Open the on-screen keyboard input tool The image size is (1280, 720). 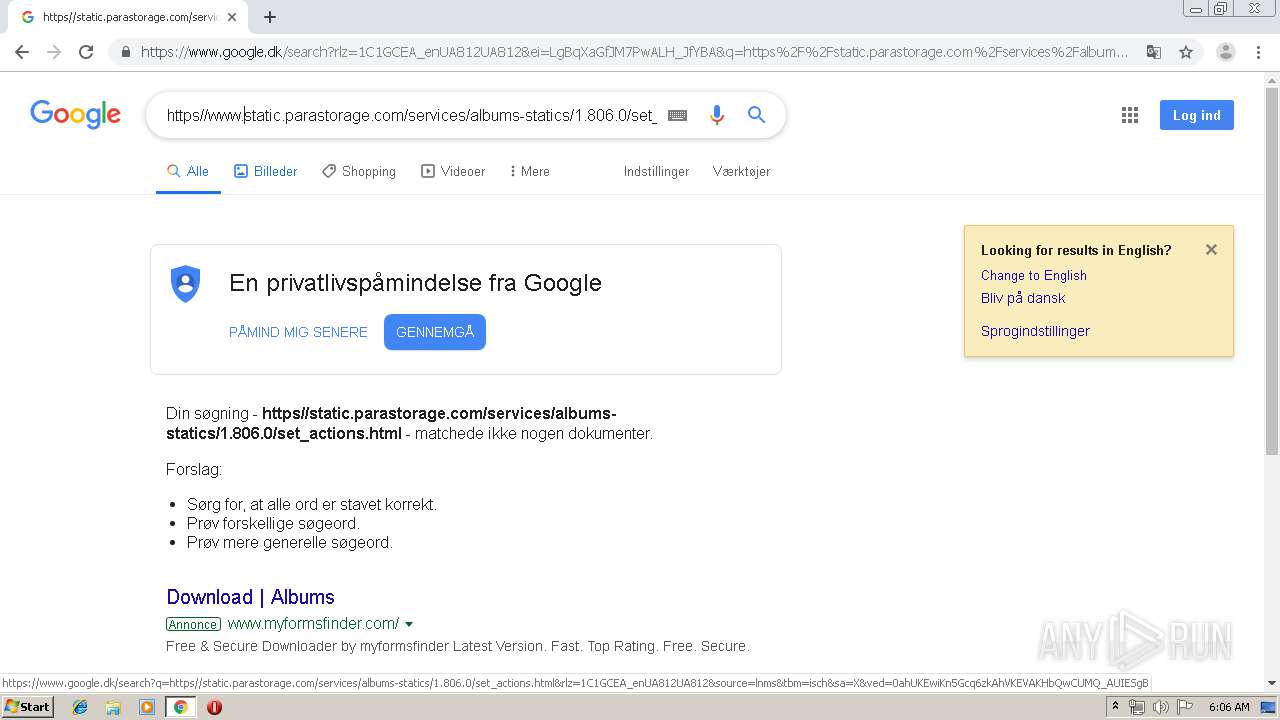pyautogui.click(x=677, y=115)
